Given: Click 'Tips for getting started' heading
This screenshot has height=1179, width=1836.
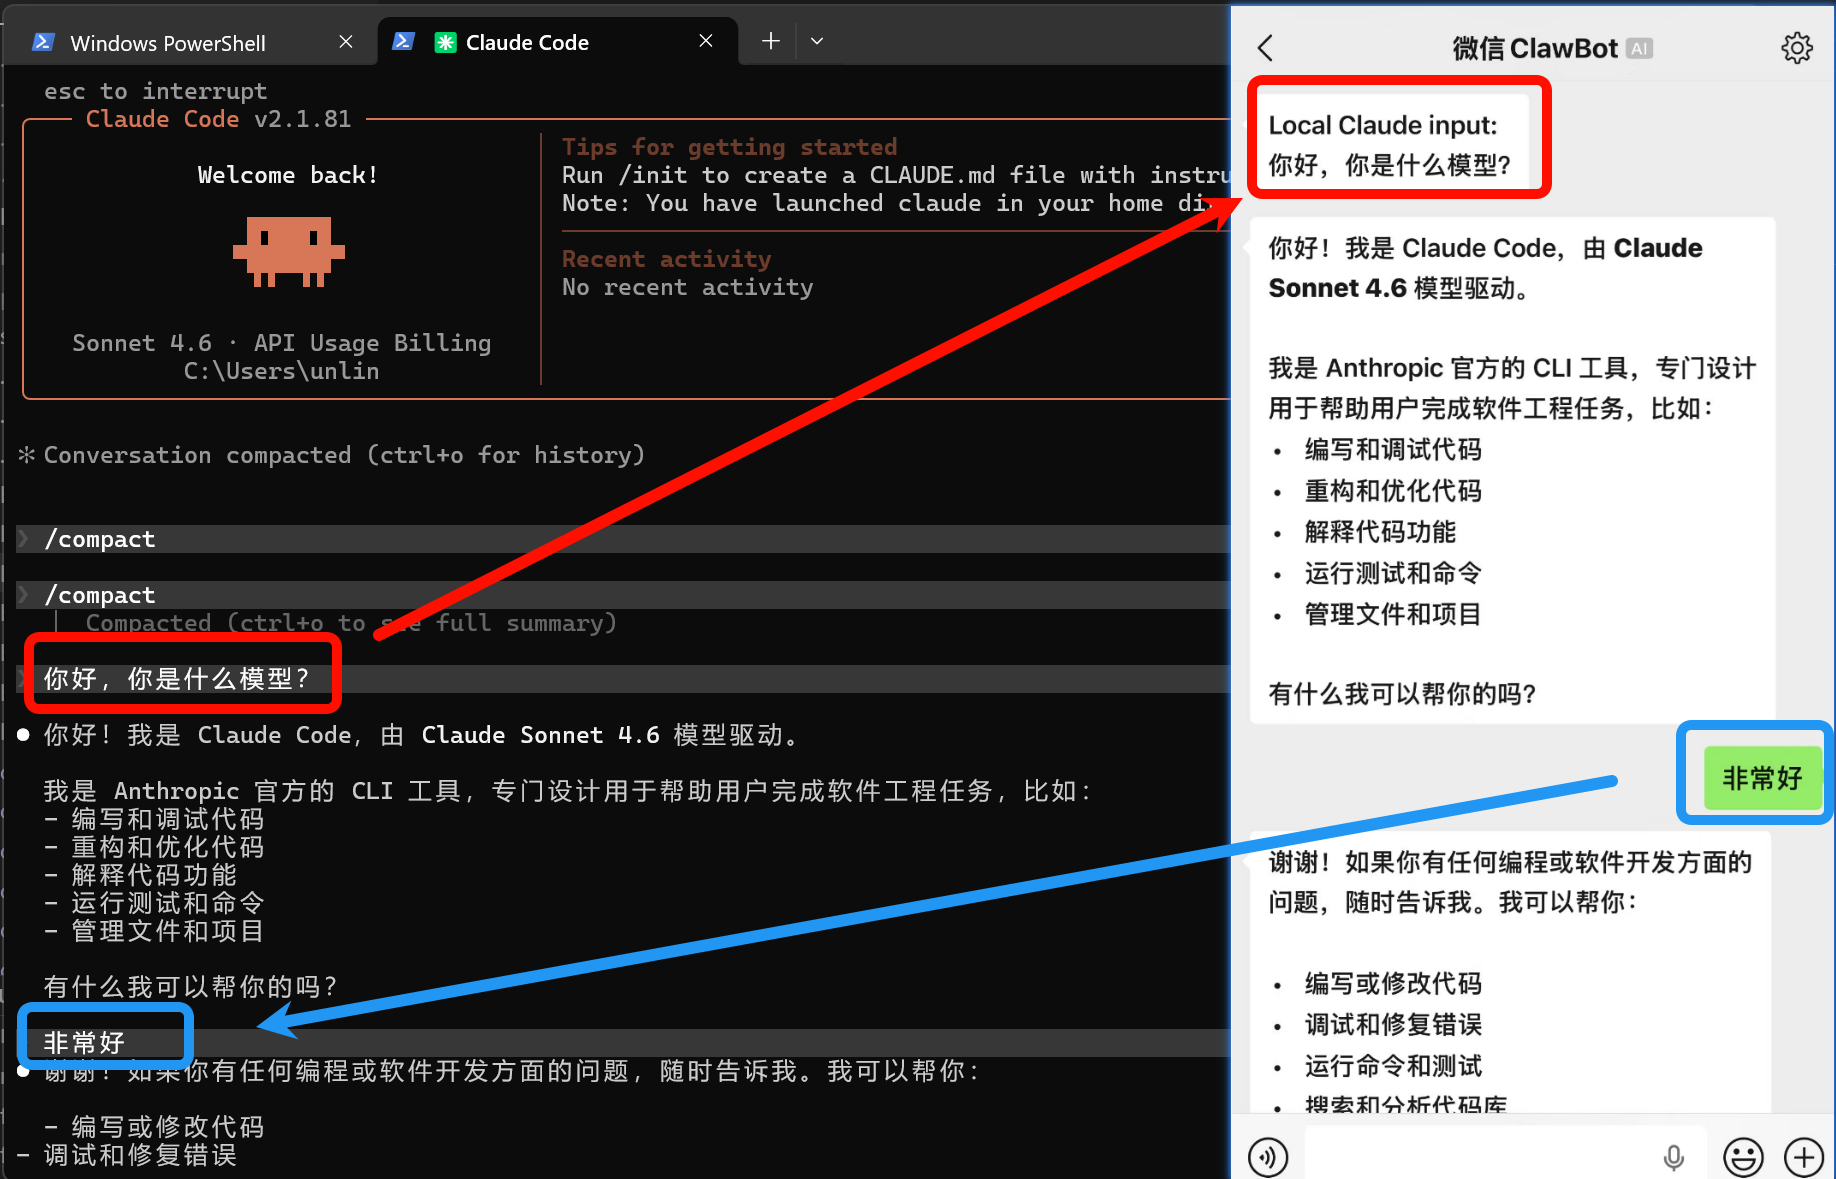Looking at the screenshot, I should click(729, 147).
